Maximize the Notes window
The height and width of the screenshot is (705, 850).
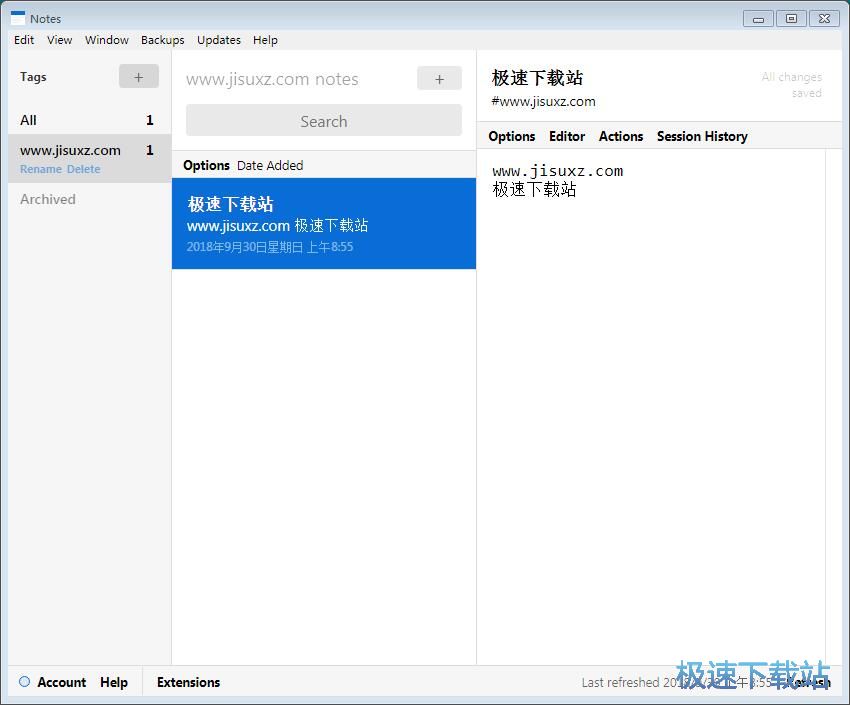pyautogui.click(x=791, y=18)
